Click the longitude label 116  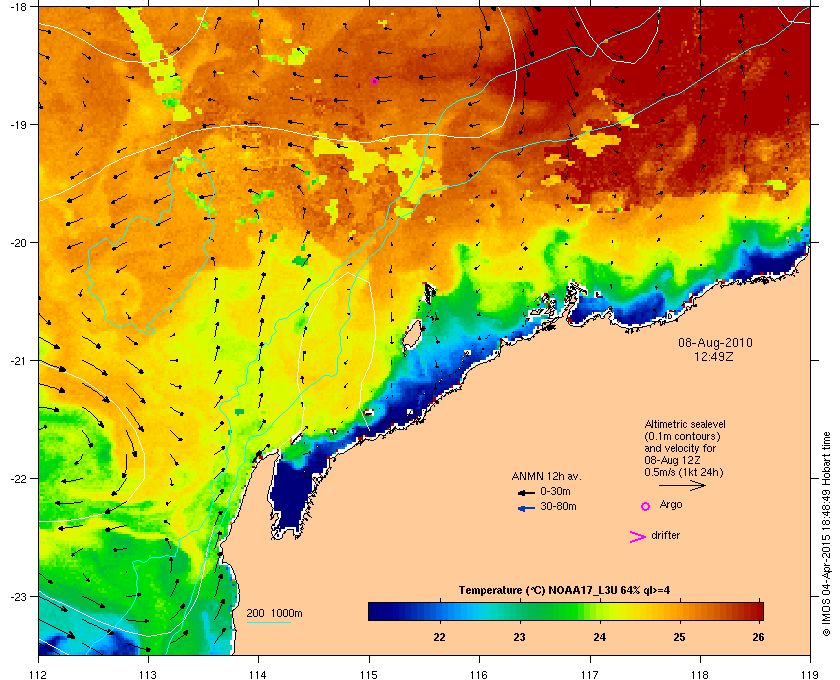479,675
